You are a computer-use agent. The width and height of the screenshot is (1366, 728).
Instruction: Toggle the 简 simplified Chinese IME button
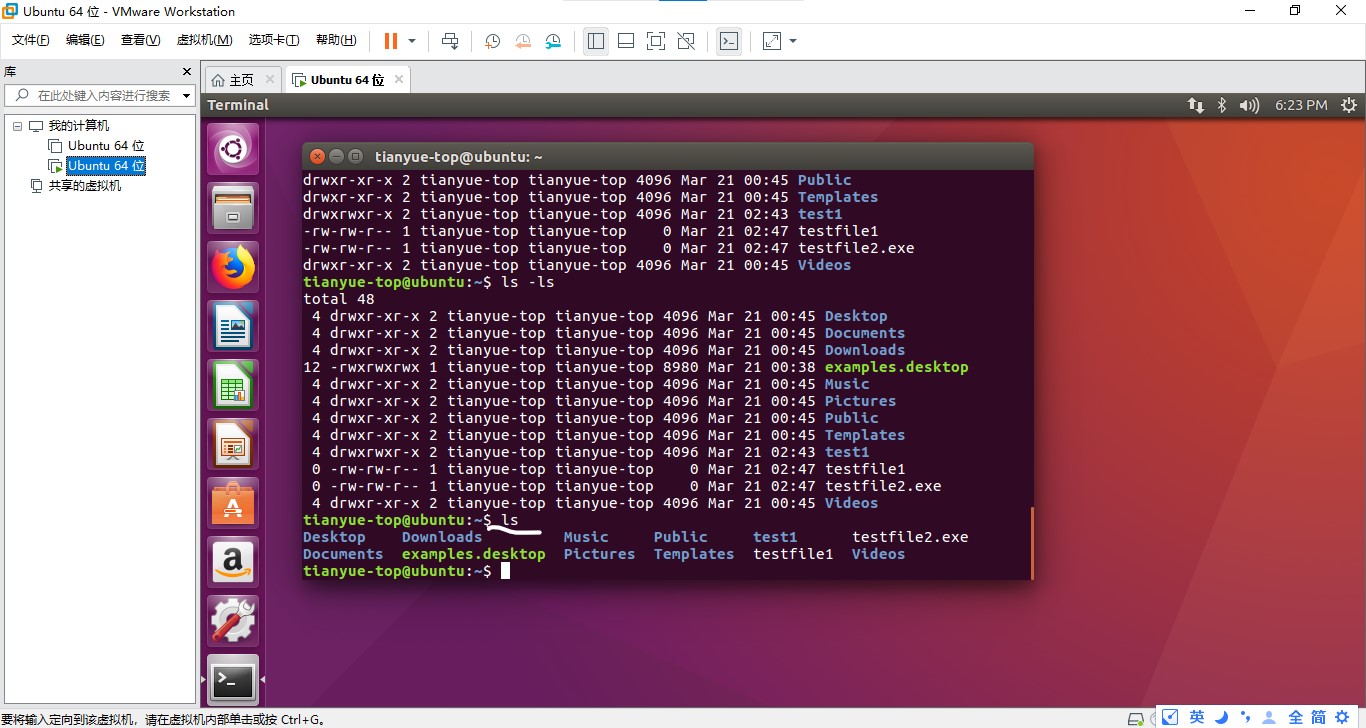(1318, 717)
